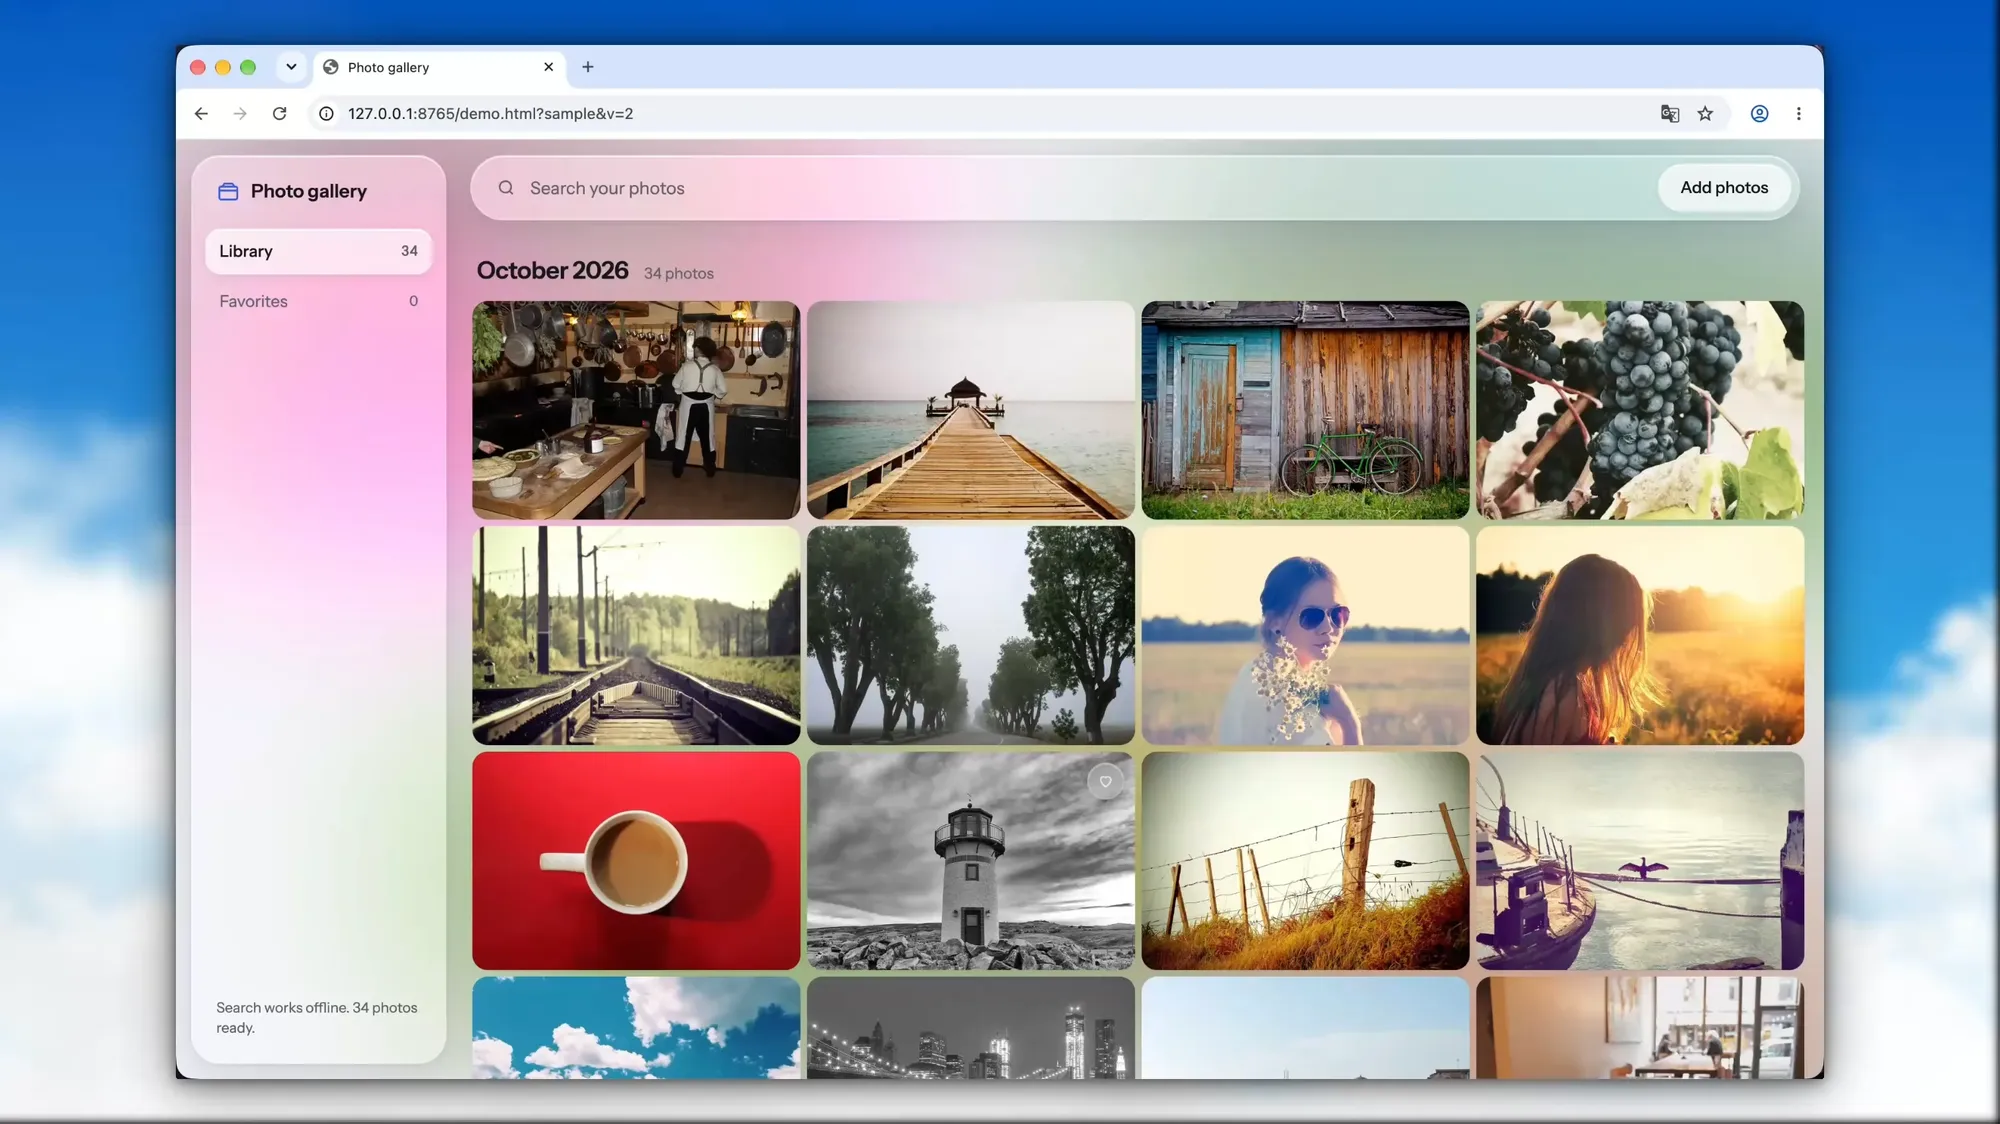The height and width of the screenshot is (1124, 2000).
Task: Go back using the browser back arrow
Action: 201,114
